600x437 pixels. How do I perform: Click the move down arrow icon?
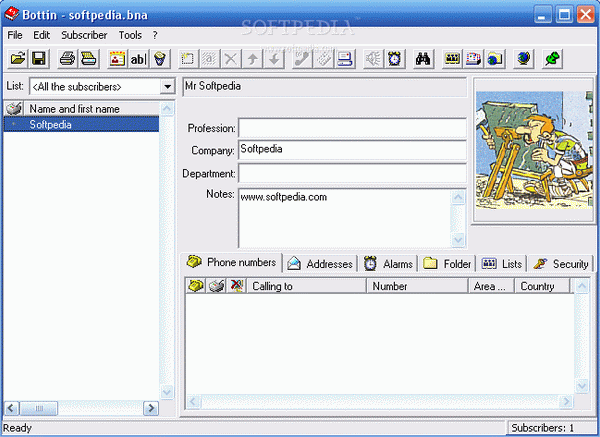pyautogui.click(x=274, y=59)
